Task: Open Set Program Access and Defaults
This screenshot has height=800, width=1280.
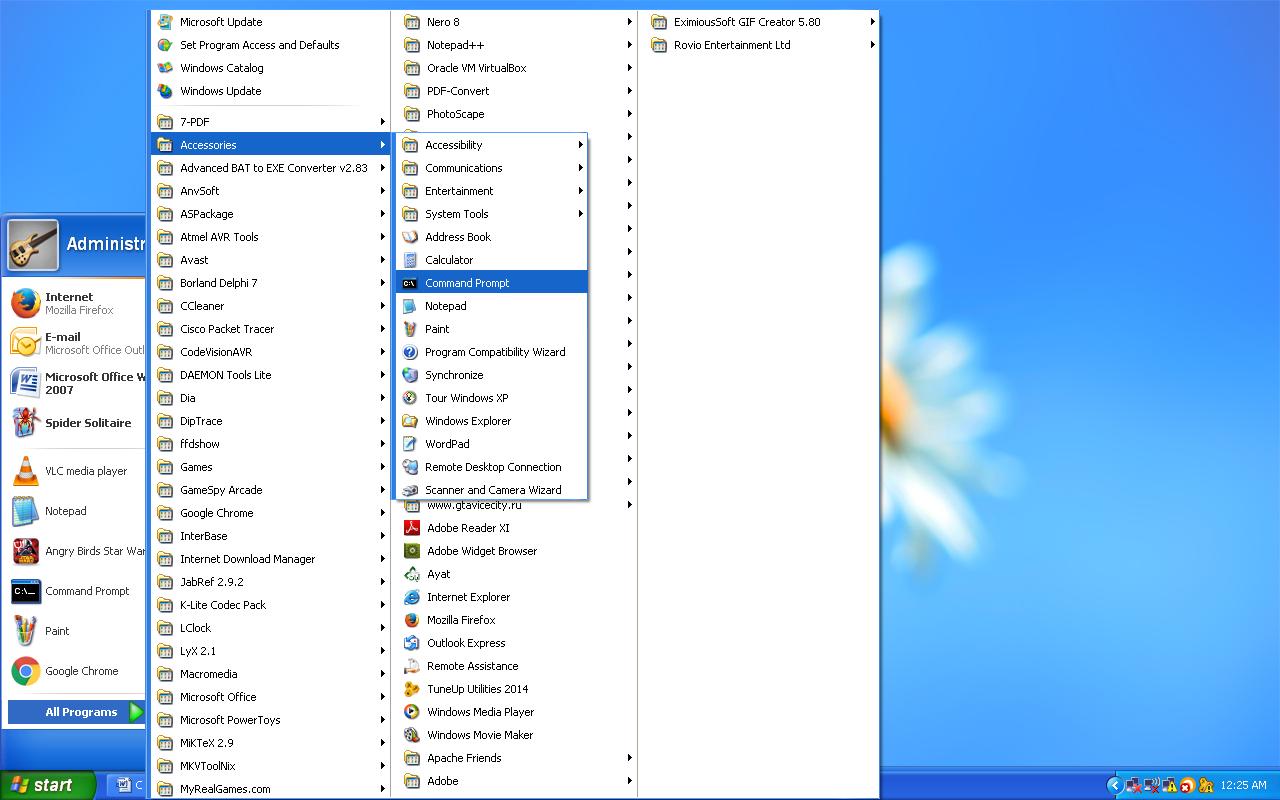Action: [x=270, y=45]
